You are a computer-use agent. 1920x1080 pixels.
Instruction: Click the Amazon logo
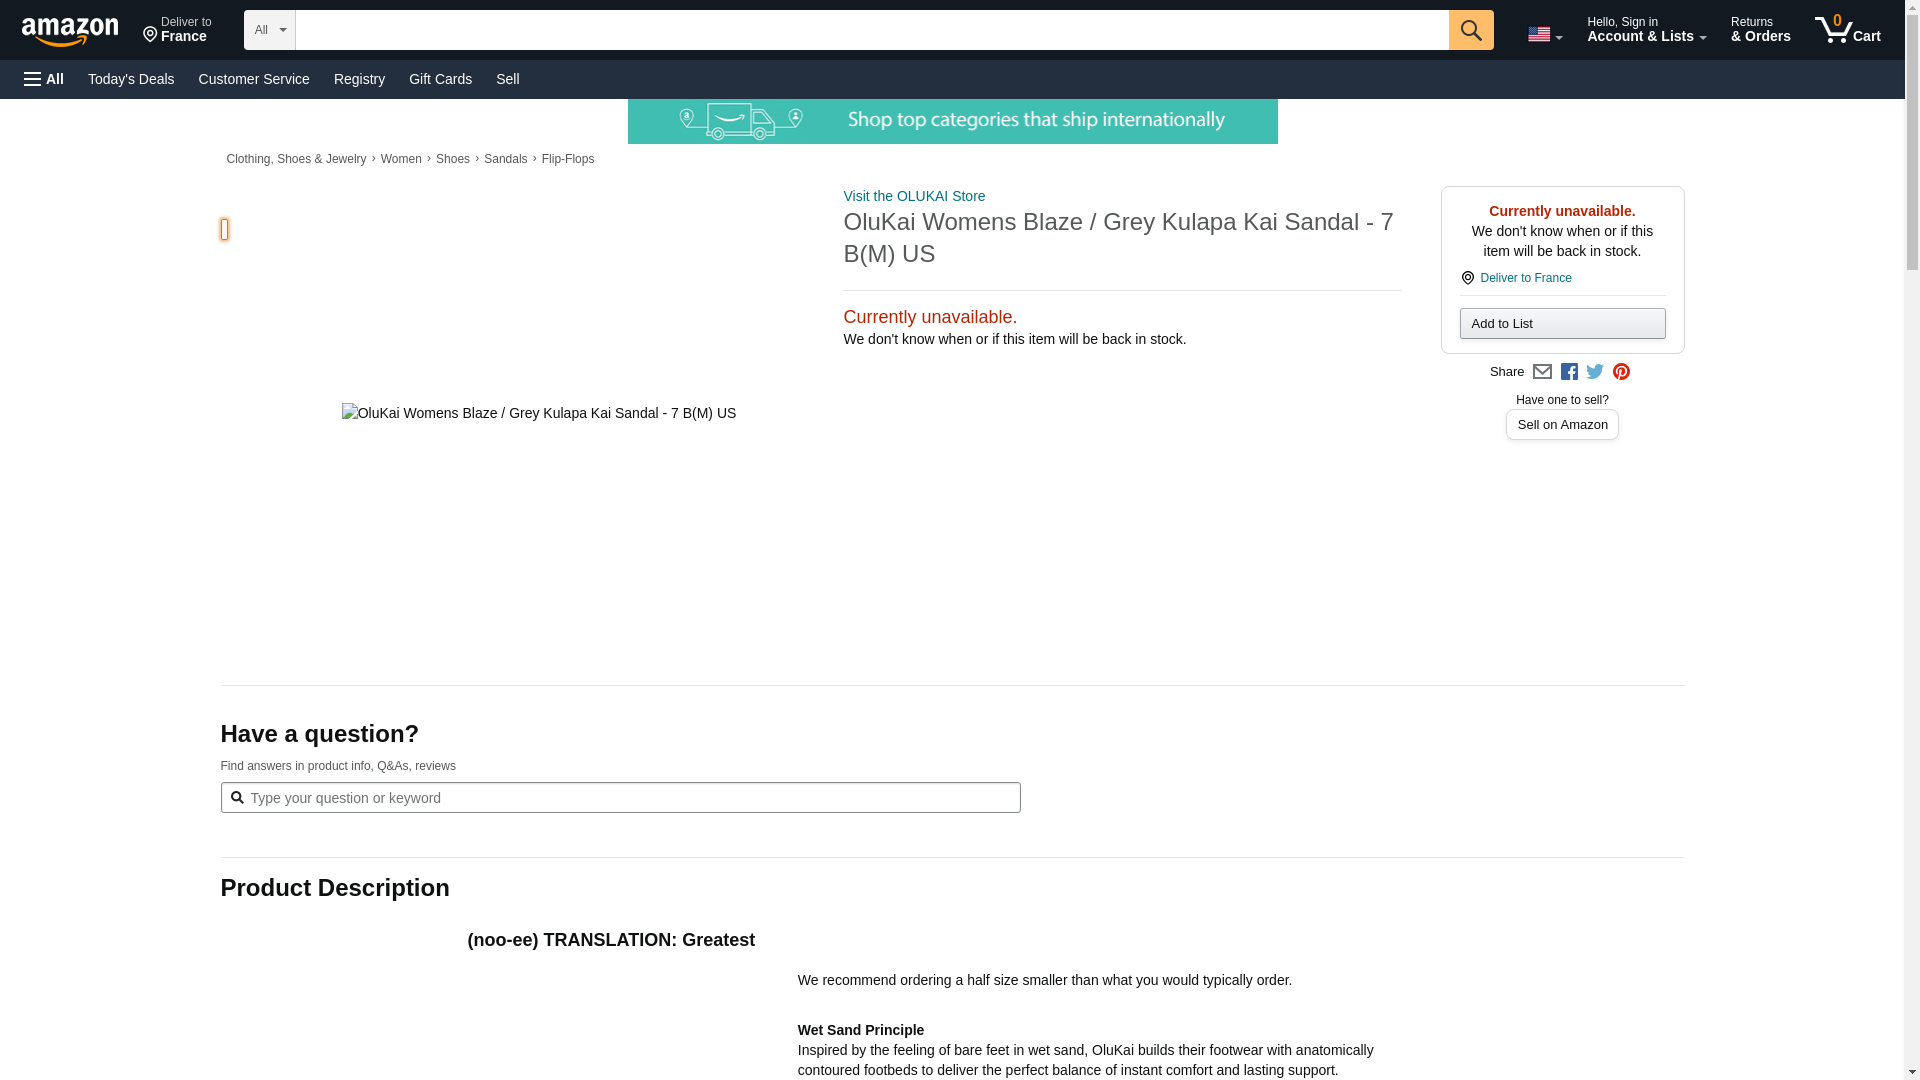(70, 31)
